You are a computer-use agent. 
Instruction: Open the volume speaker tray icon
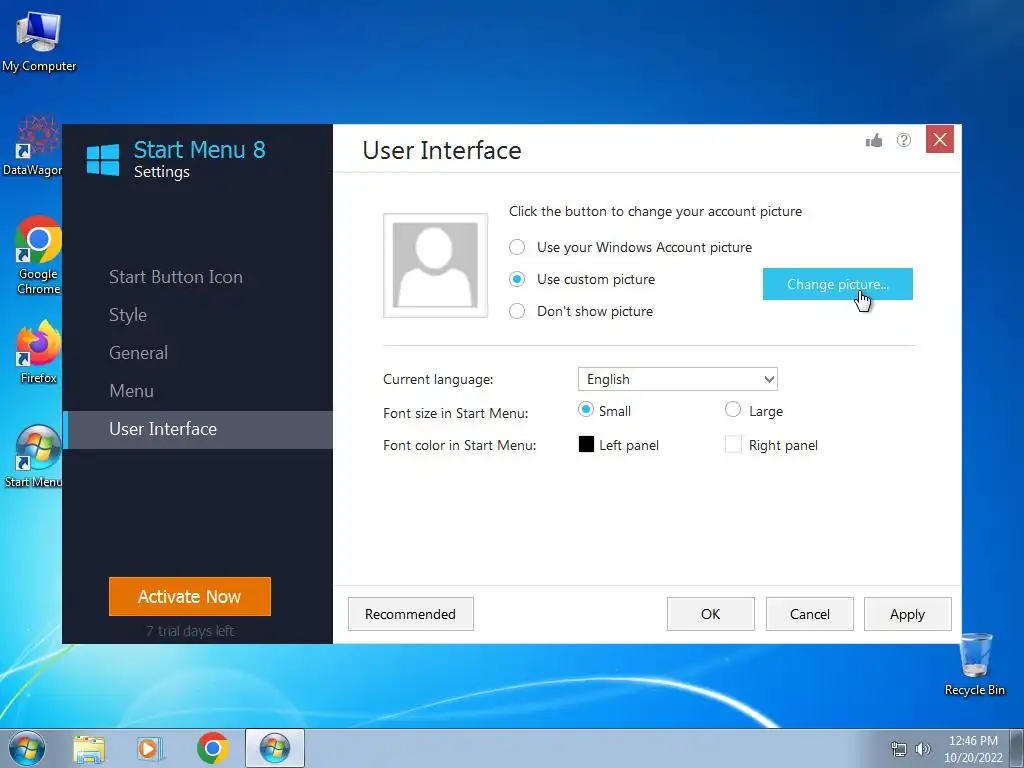923,749
